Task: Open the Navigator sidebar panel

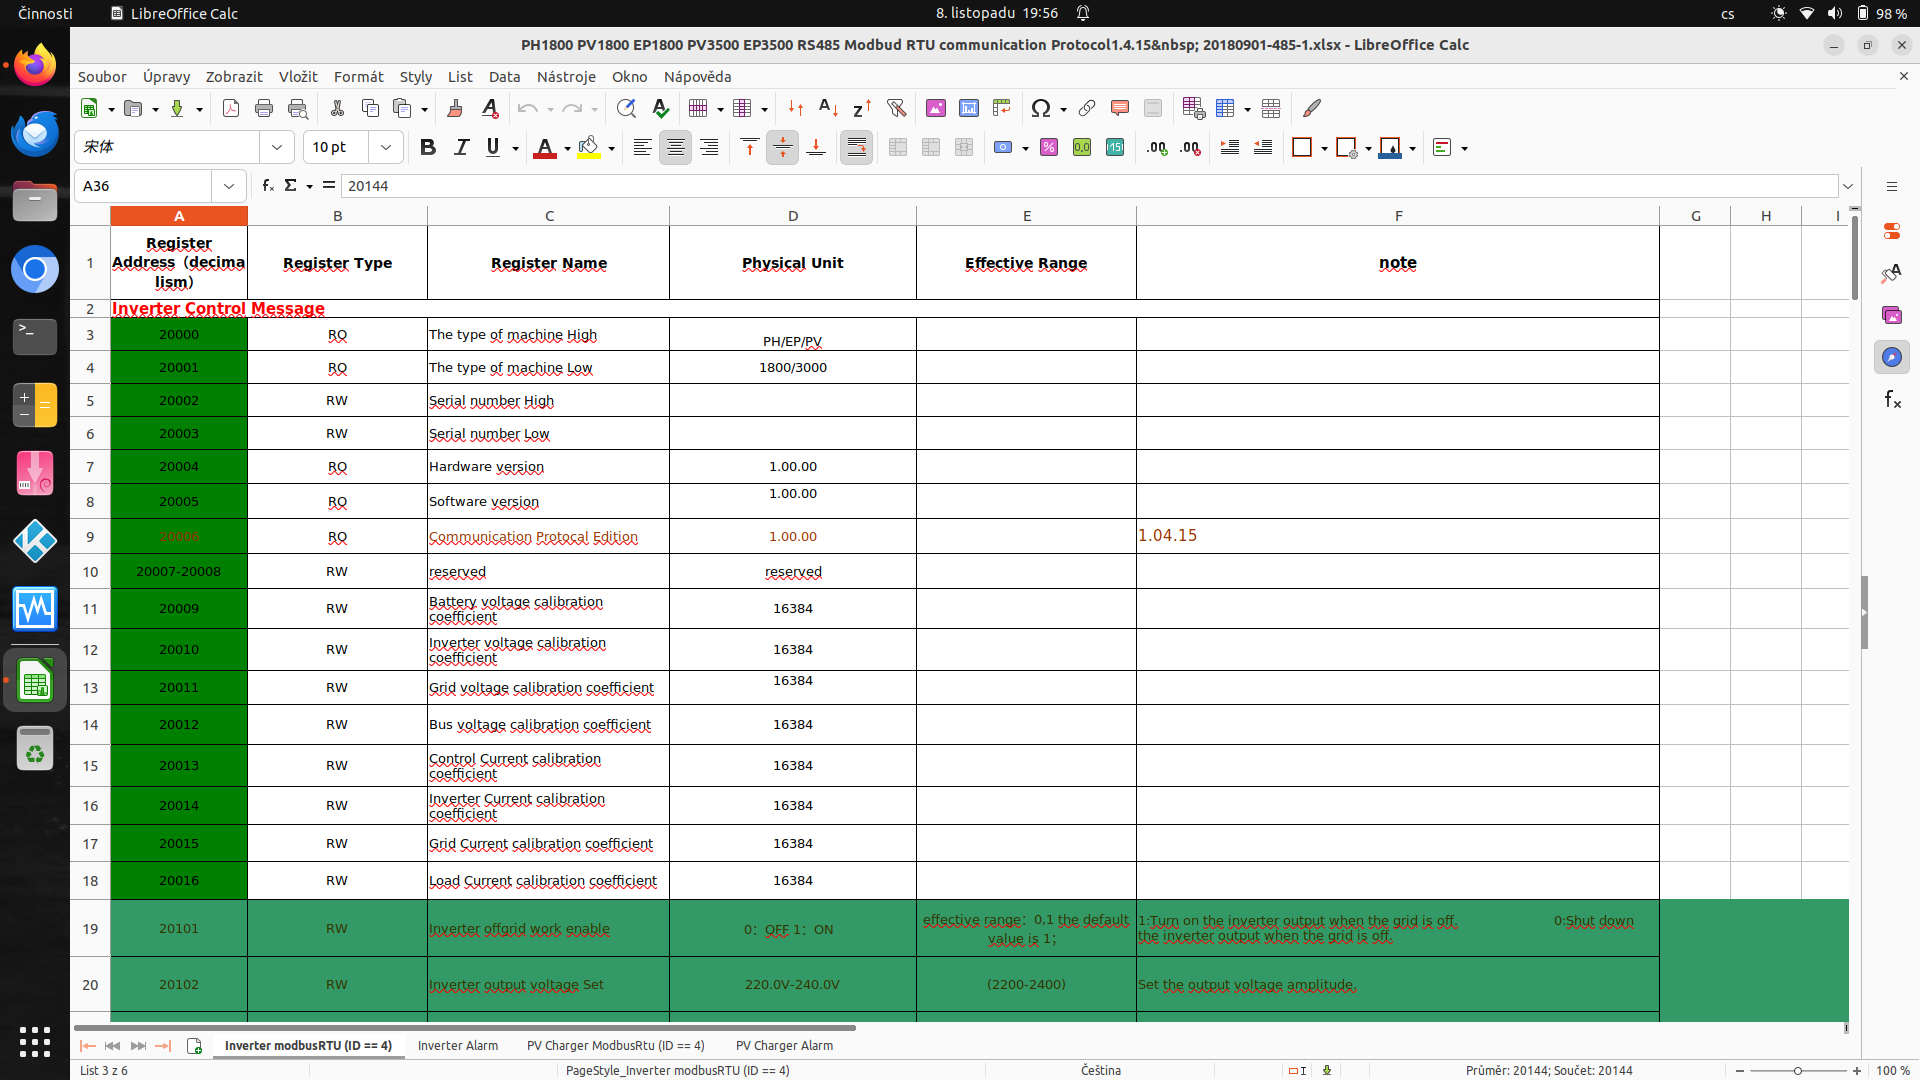Action: (1892, 357)
